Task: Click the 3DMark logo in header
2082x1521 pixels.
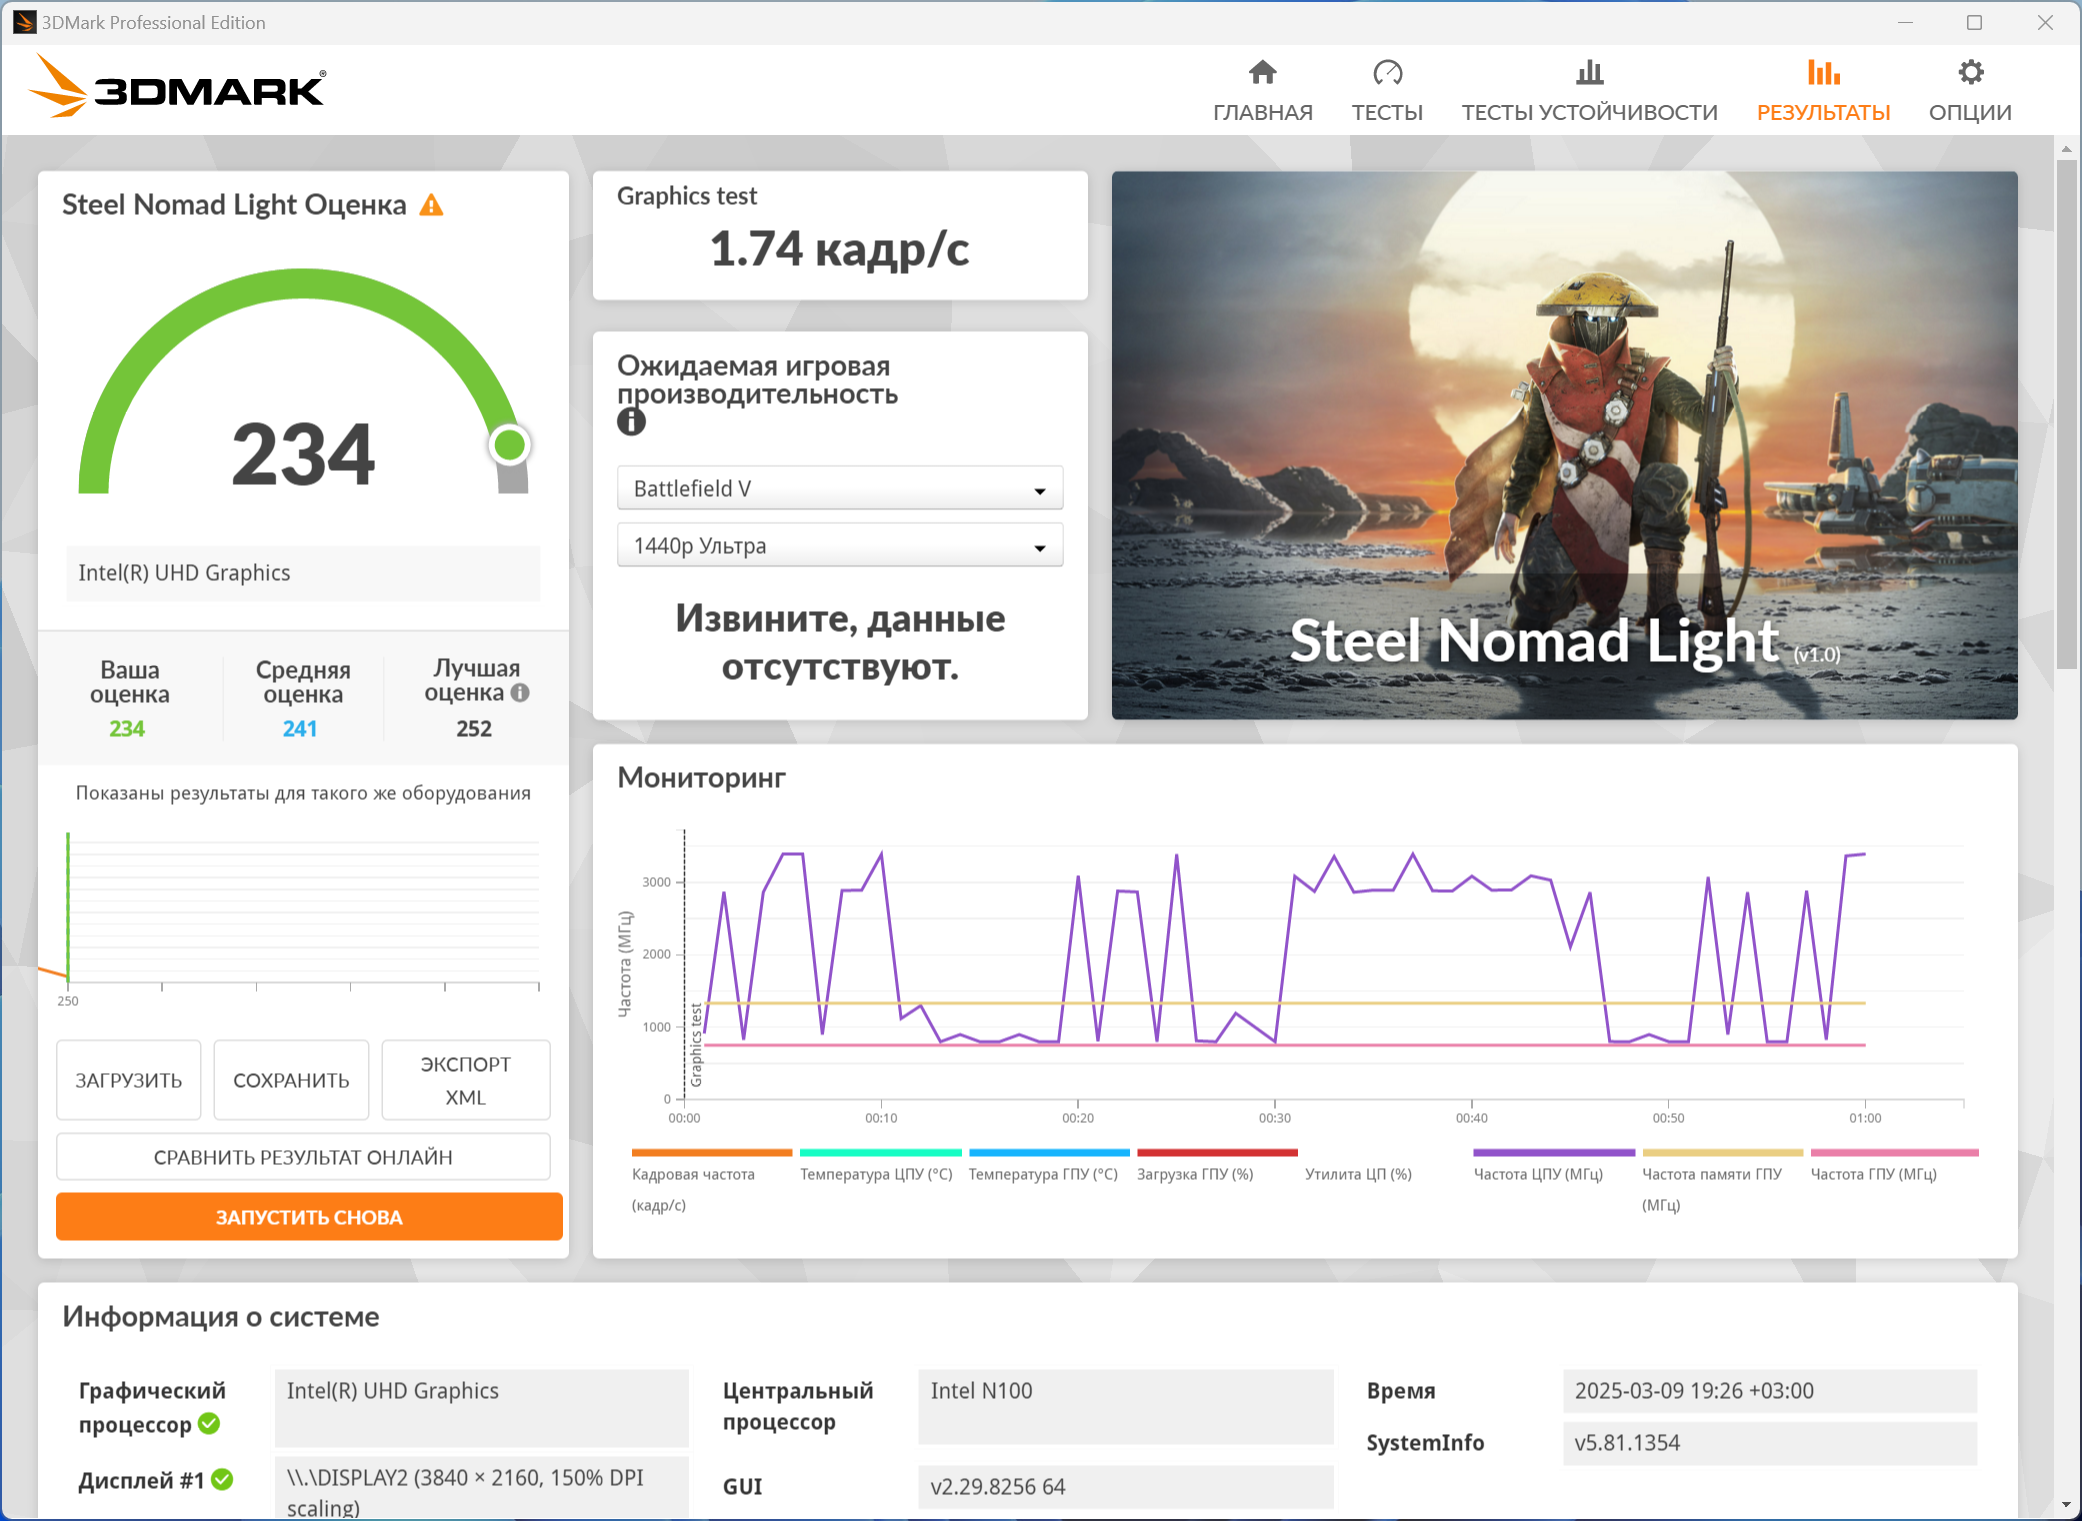Action: (178, 87)
